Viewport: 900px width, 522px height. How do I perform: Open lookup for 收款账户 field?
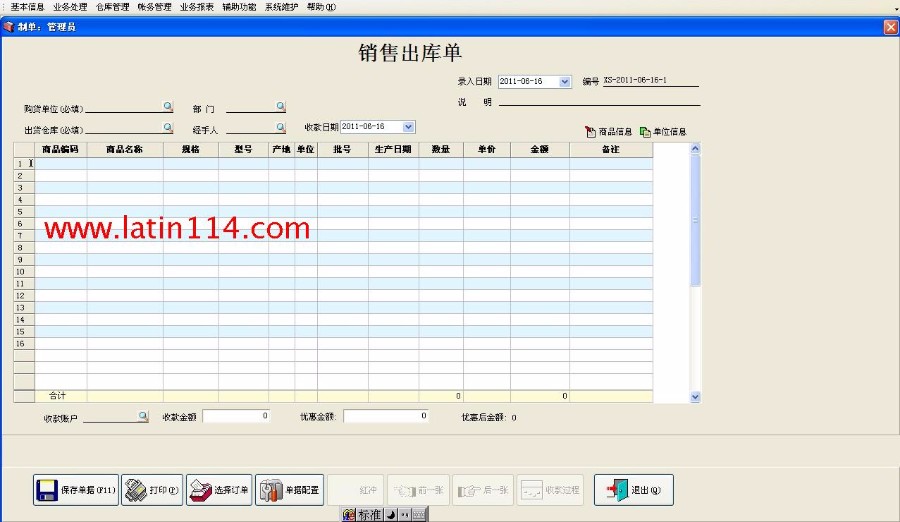click(x=143, y=416)
